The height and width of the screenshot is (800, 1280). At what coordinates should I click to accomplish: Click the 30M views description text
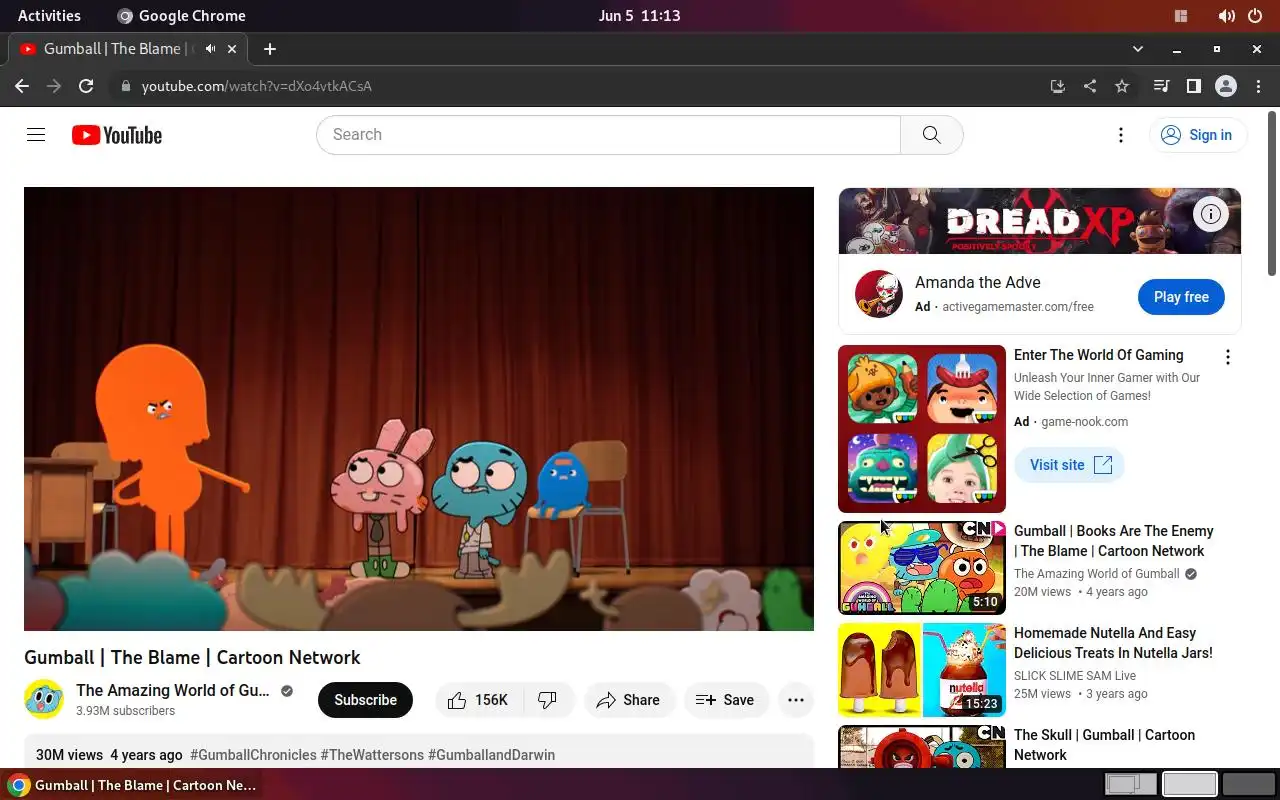pyautogui.click(x=69, y=755)
